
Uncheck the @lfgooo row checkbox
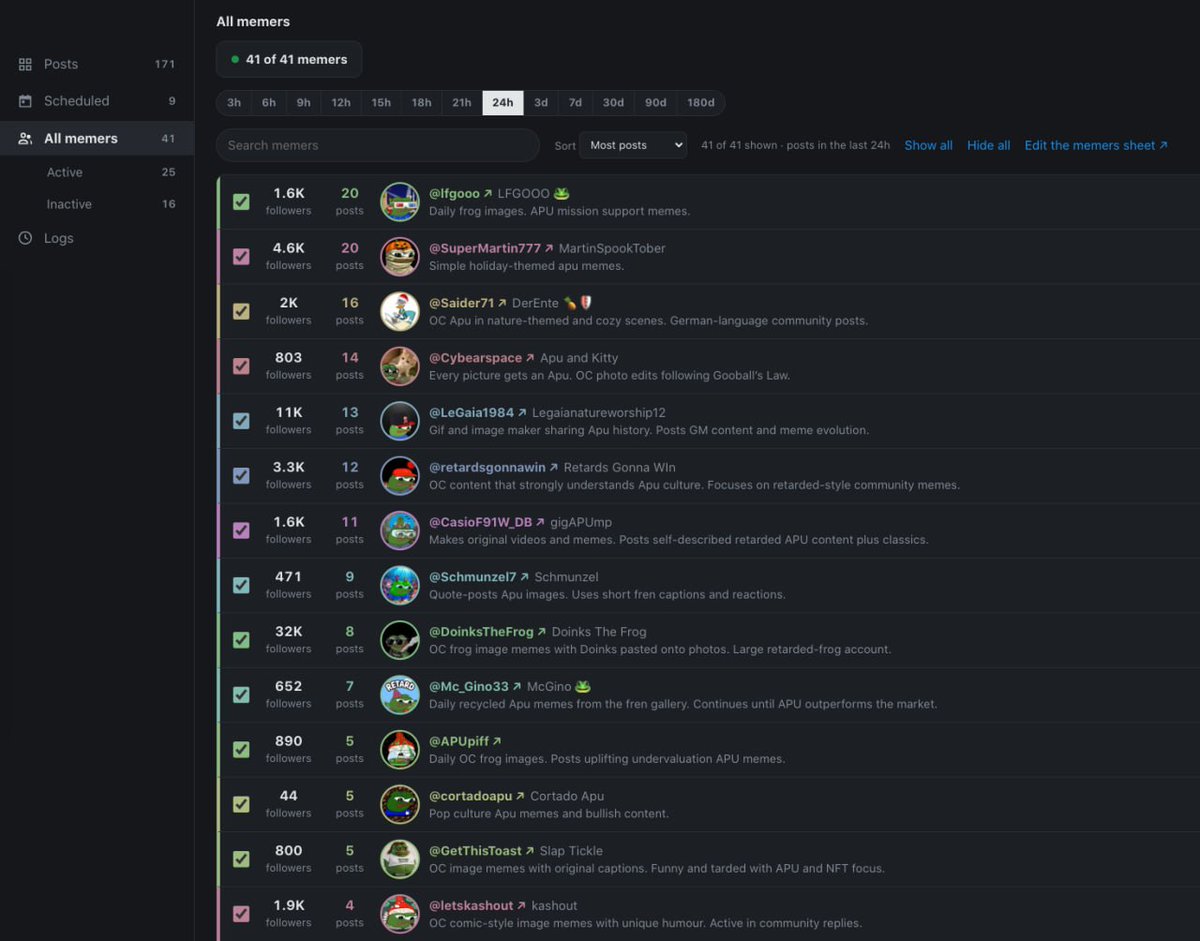(241, 202)
